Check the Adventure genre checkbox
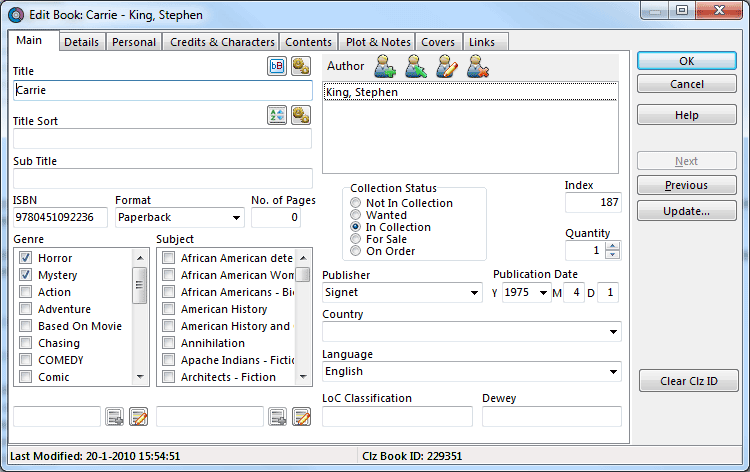This screenshot has height=472, width=750. pos(26,309)
